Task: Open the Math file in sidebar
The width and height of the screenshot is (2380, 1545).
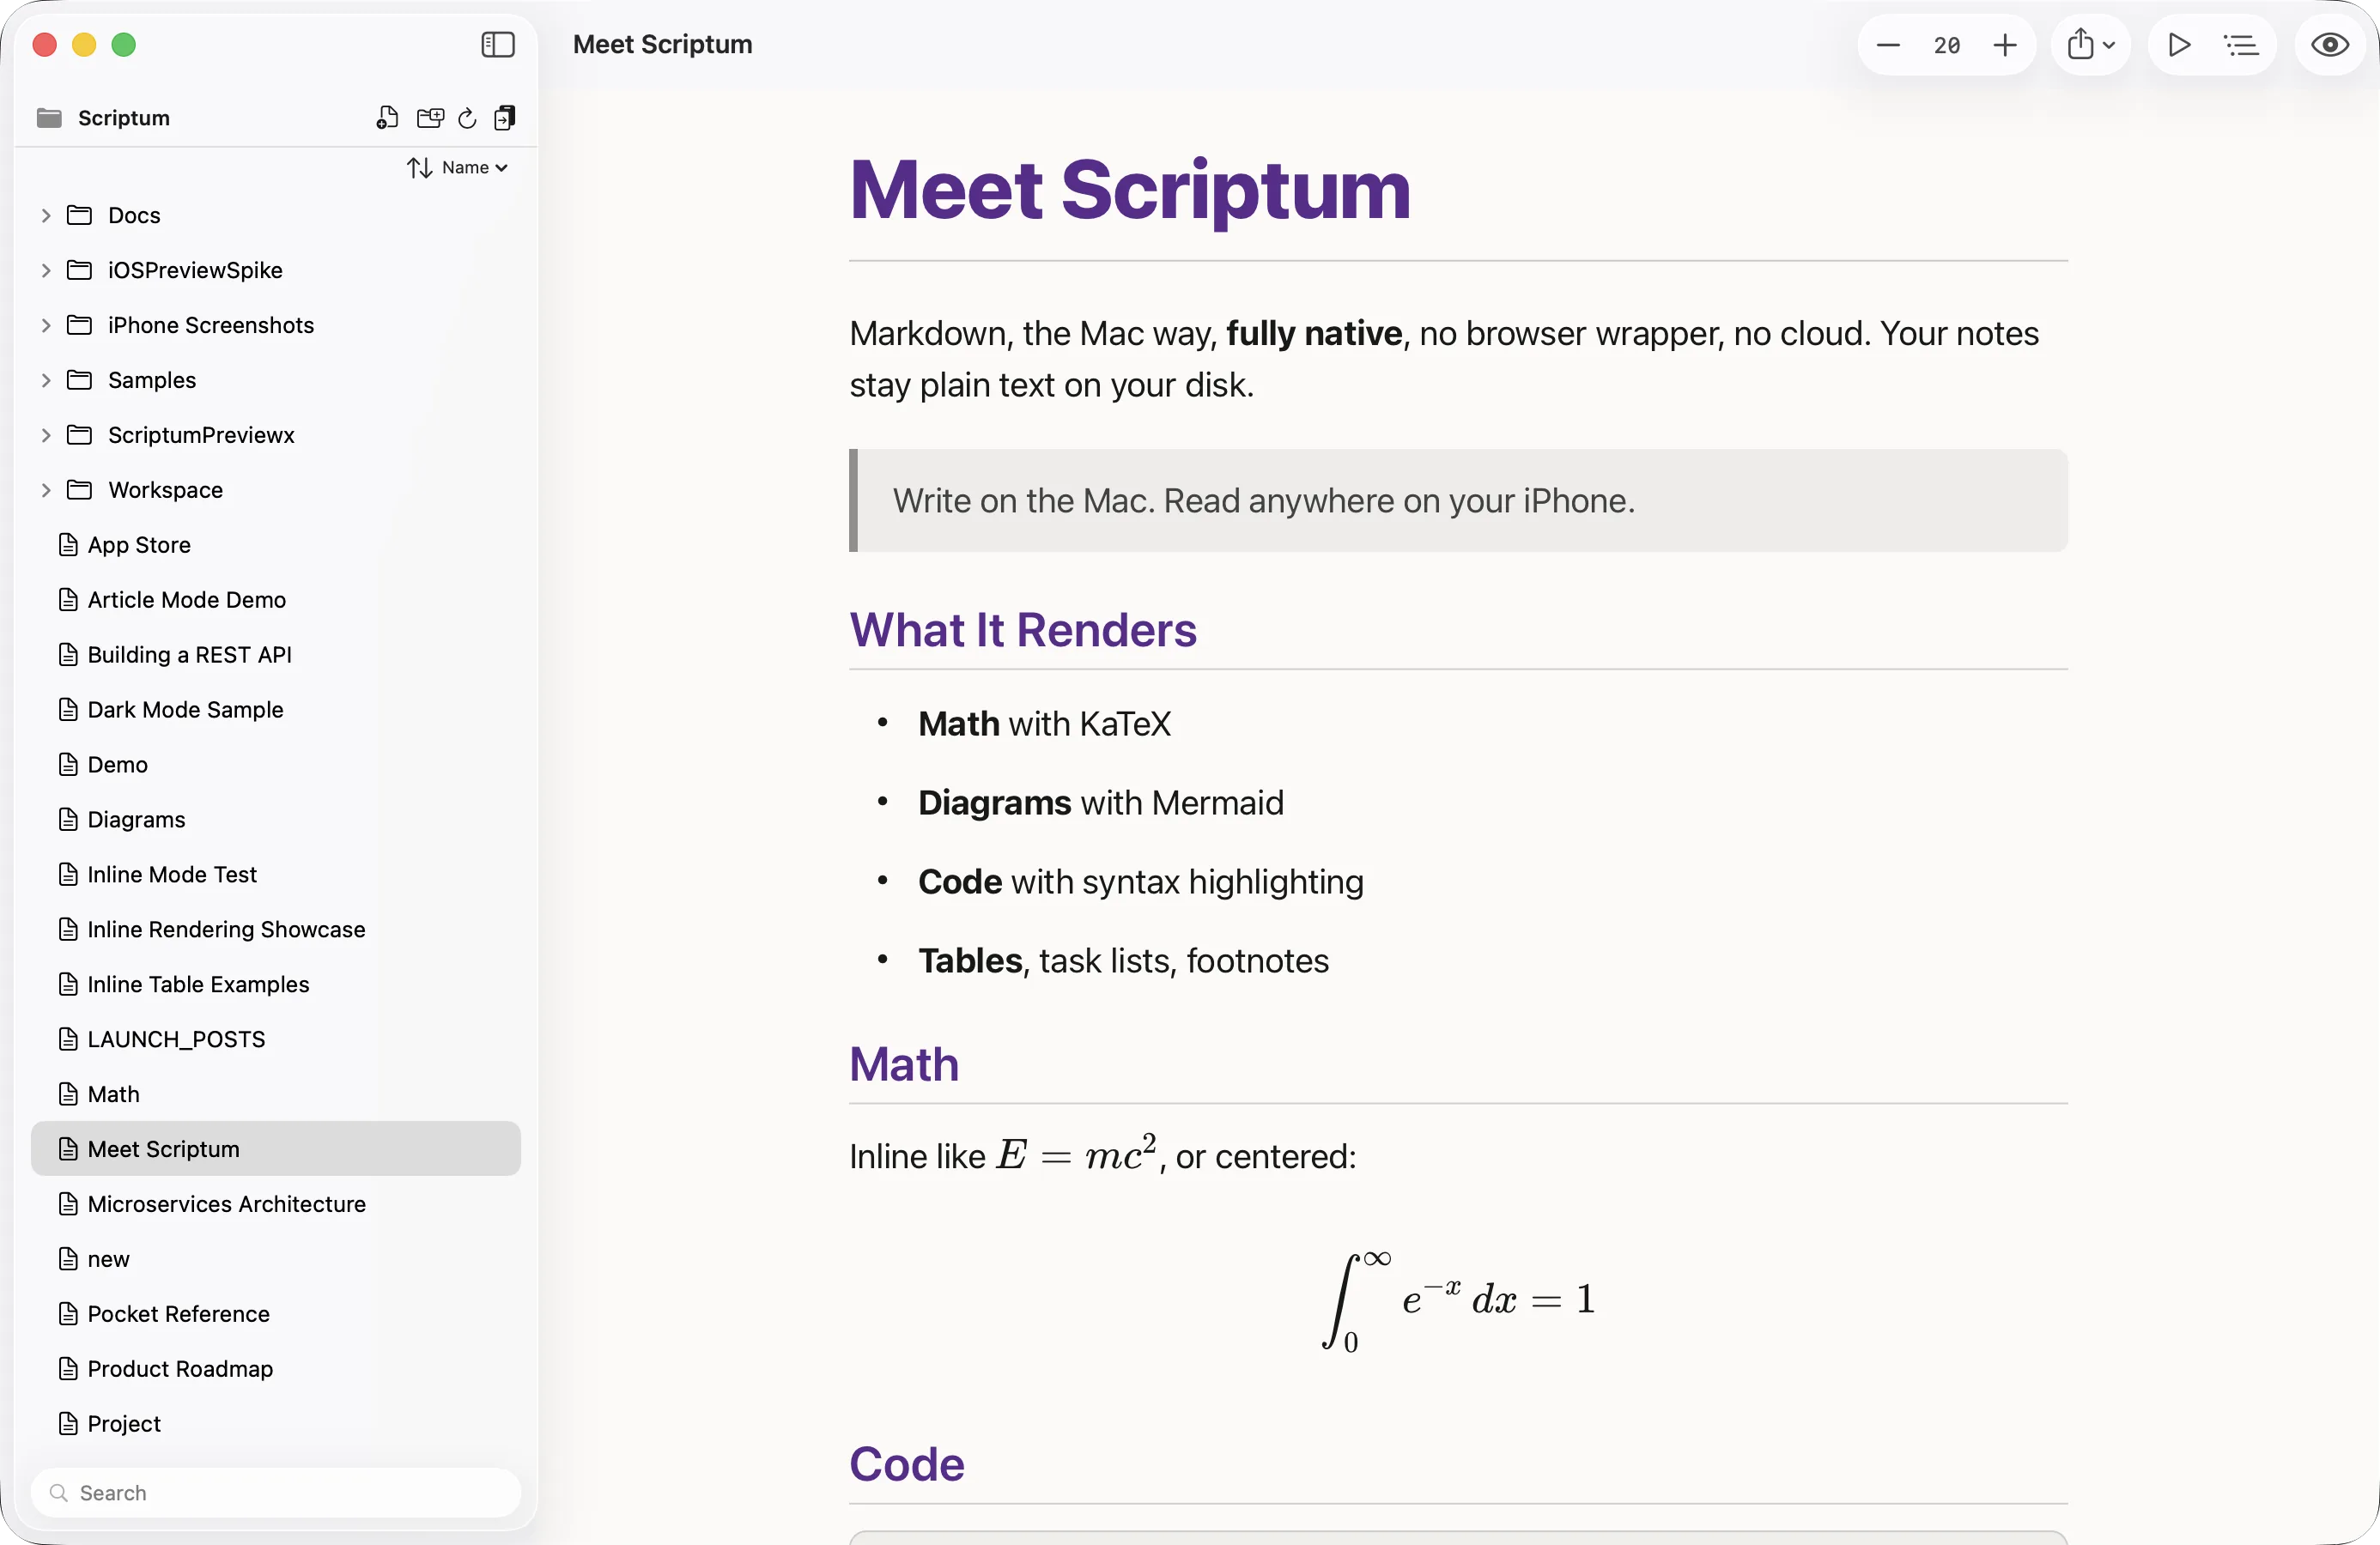Action: coord(276,1095)
